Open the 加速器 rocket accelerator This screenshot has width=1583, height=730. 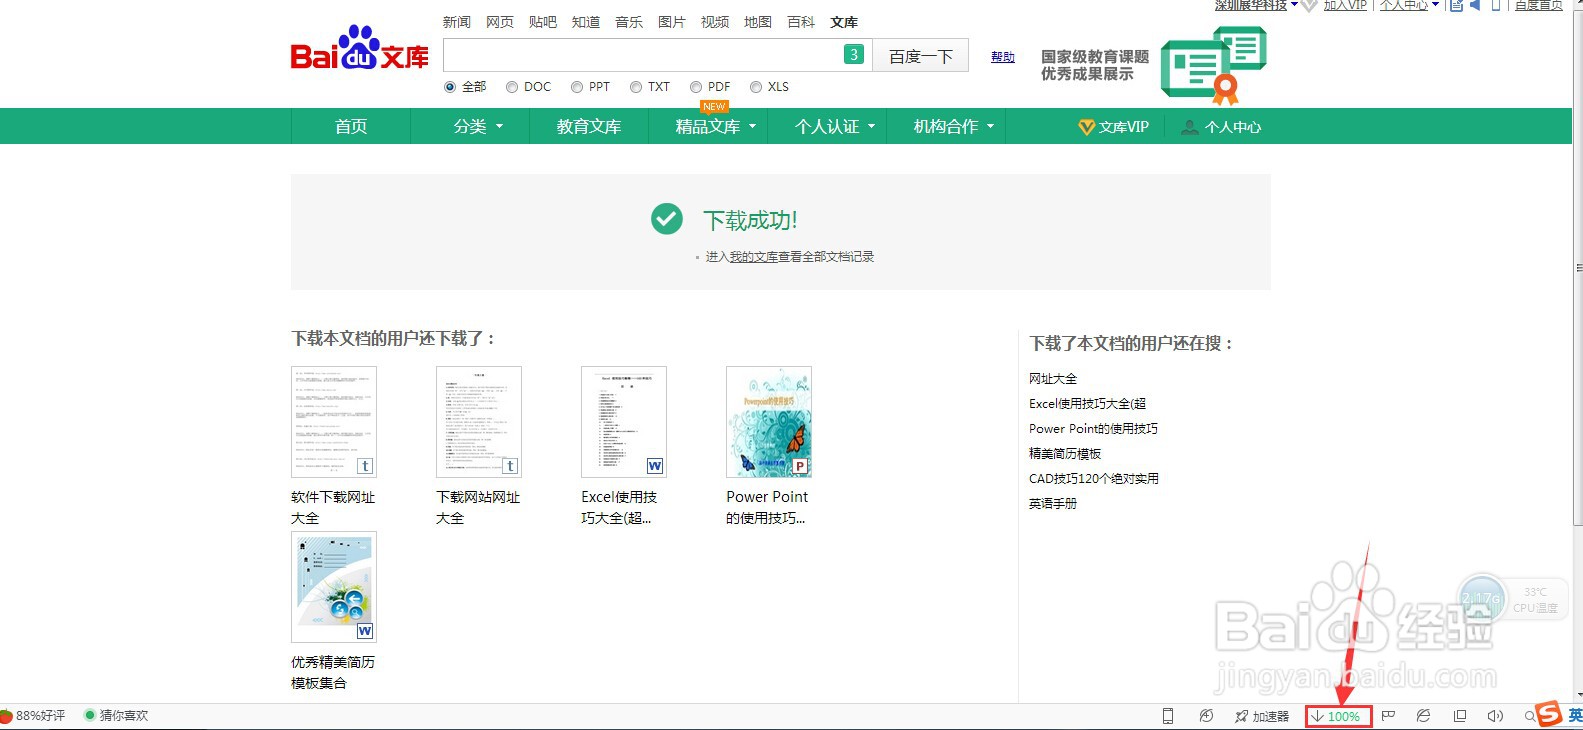click(x=1262, y=716)
